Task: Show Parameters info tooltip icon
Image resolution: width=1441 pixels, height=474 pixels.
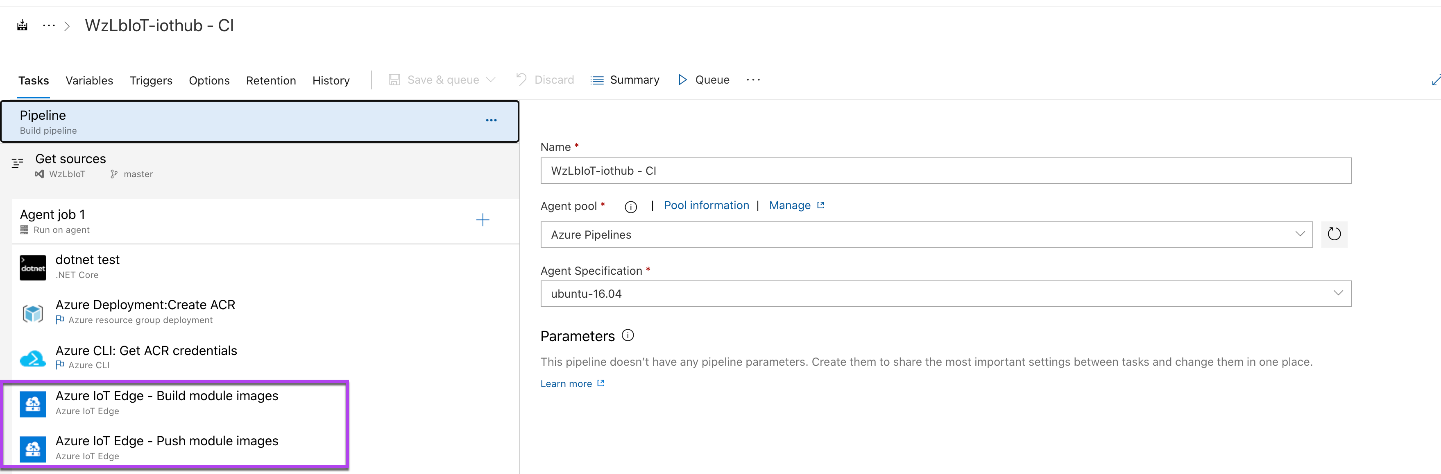Action: pyautogui.click(x=628, y=336)
